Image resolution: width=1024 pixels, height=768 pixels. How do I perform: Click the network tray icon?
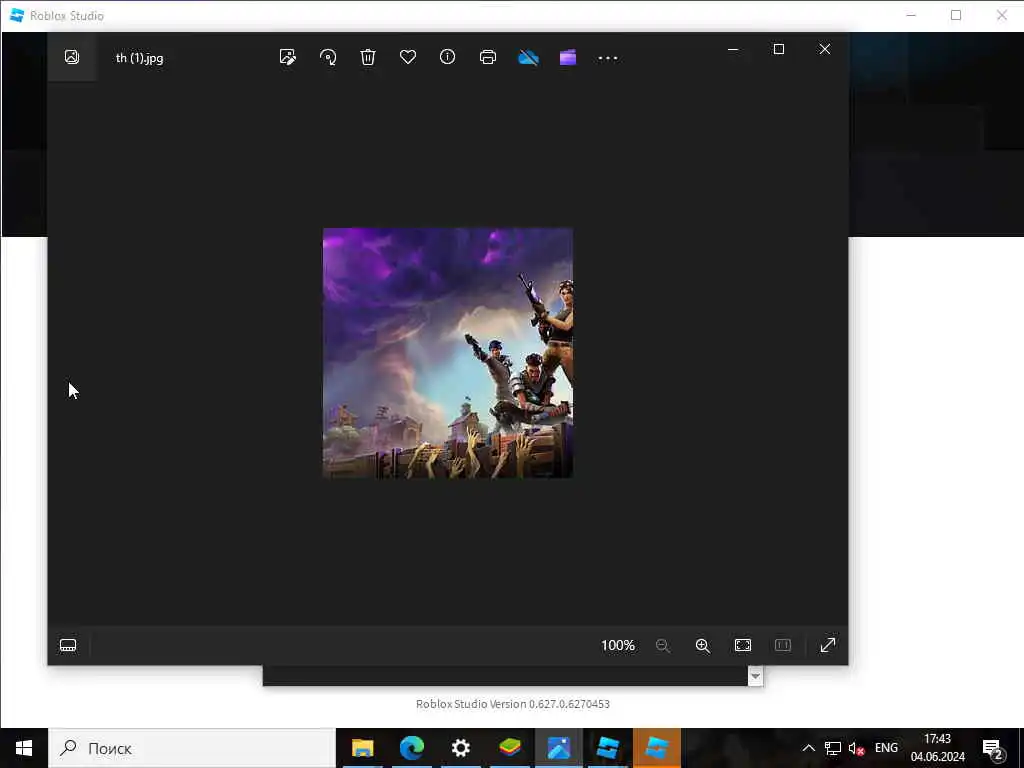[833, 748]
